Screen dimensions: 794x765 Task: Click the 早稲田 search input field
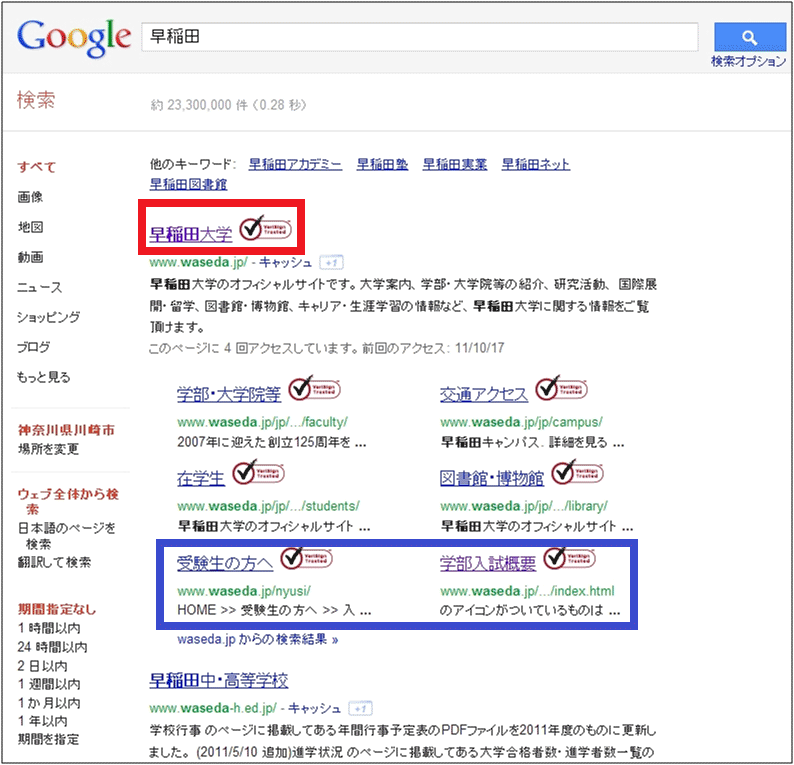(420, 37)
